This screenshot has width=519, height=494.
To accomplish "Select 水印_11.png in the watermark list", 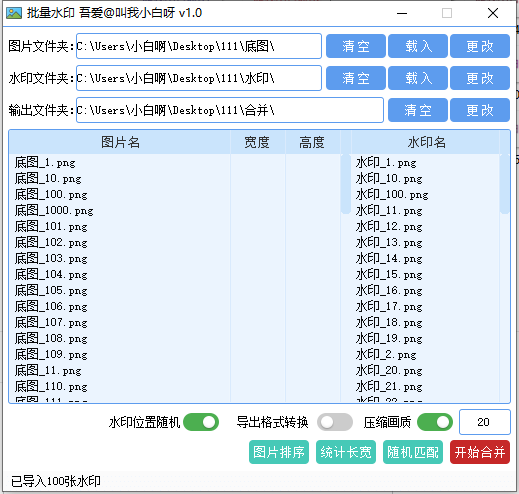I will (x=426, y=211).
